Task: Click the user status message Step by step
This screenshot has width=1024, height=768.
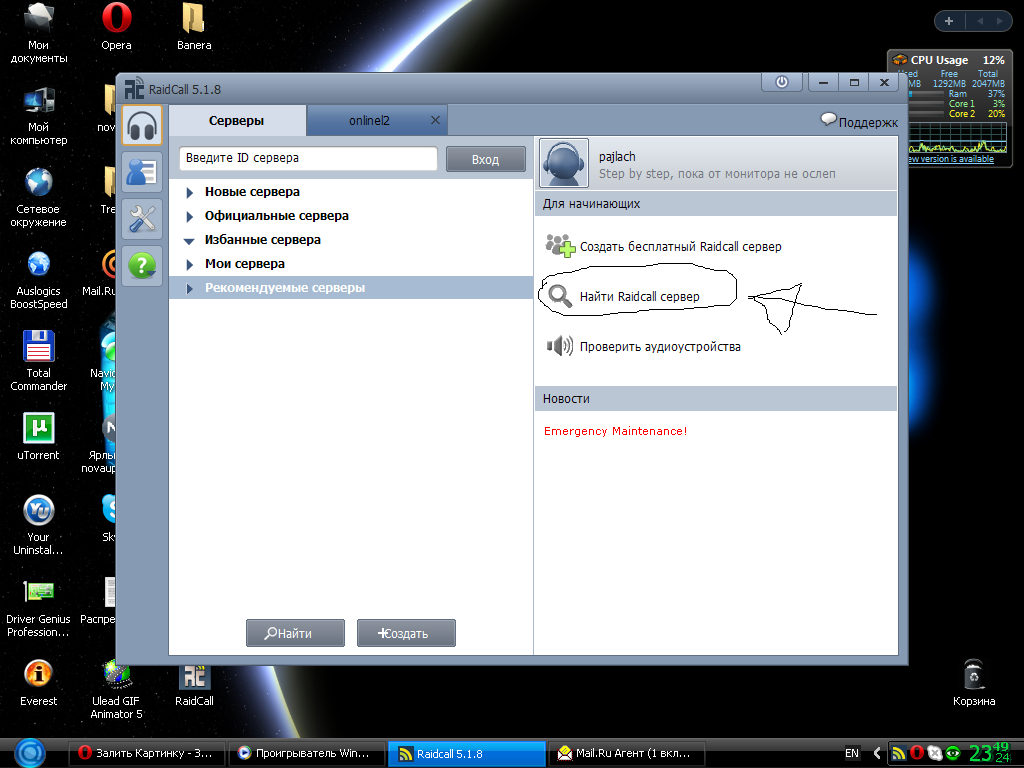Action: pos(717,174)
